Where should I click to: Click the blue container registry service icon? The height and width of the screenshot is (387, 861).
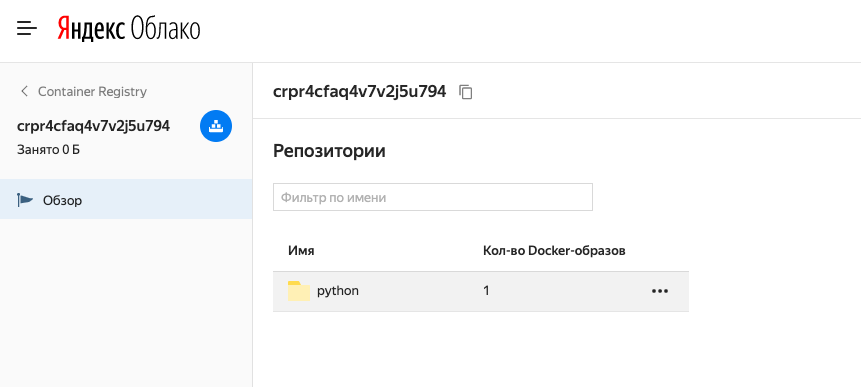pyautogui.click(x=216, y=126)
